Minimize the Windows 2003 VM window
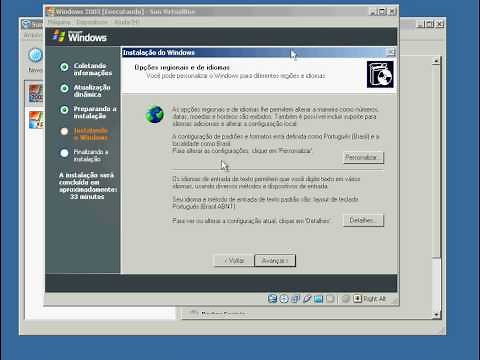The height and width of the screenshot is (360, 480). 373,12
